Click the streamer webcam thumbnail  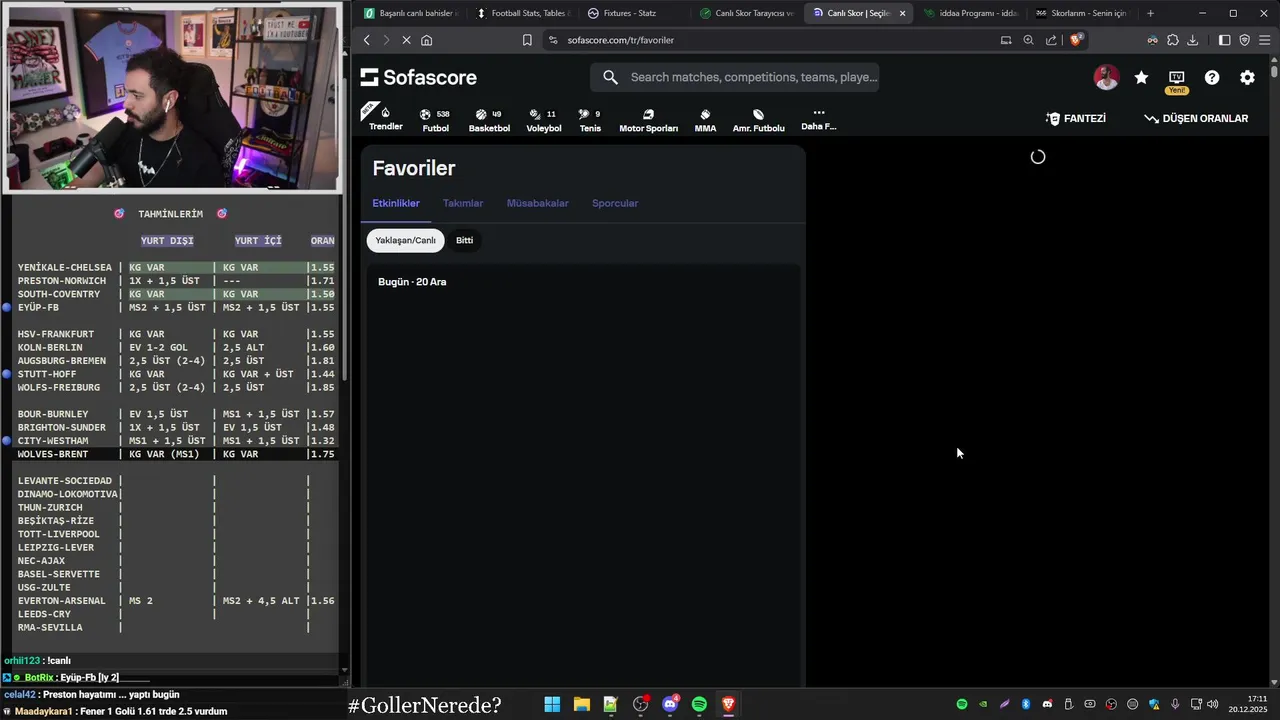[x=173, y=97]
